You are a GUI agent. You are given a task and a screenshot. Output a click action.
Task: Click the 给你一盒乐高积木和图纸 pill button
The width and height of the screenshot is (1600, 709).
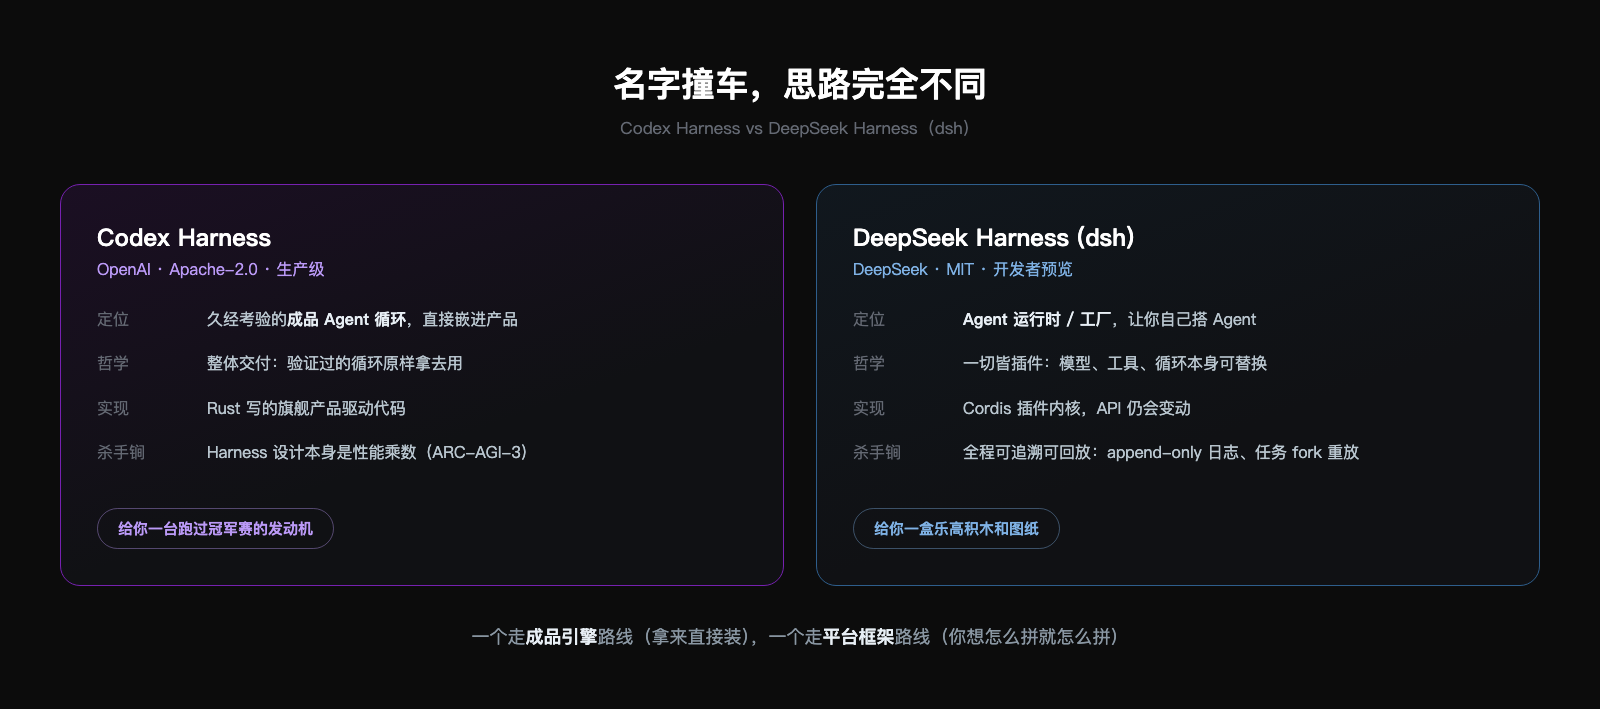(956, 528)
